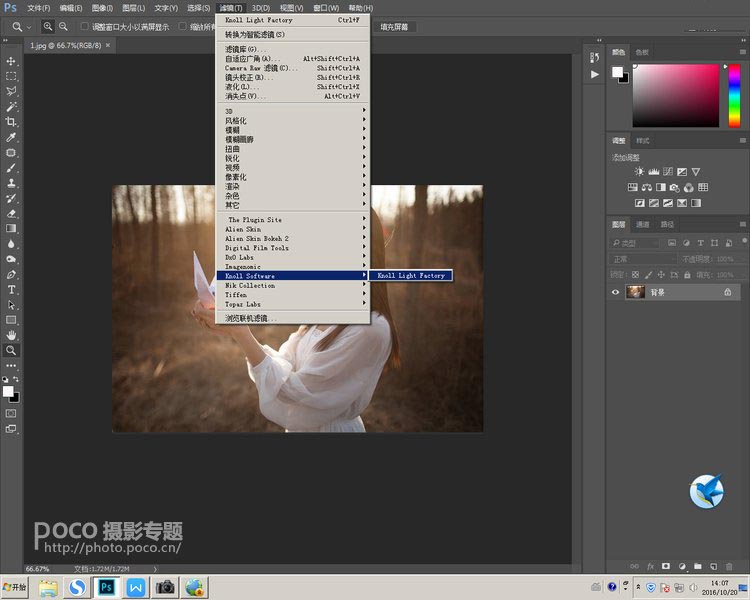Image resolution: width=750 pixels, height=600 pixels.
Task: Click the 背景 layer thumbnail
Action: [636, 292]
